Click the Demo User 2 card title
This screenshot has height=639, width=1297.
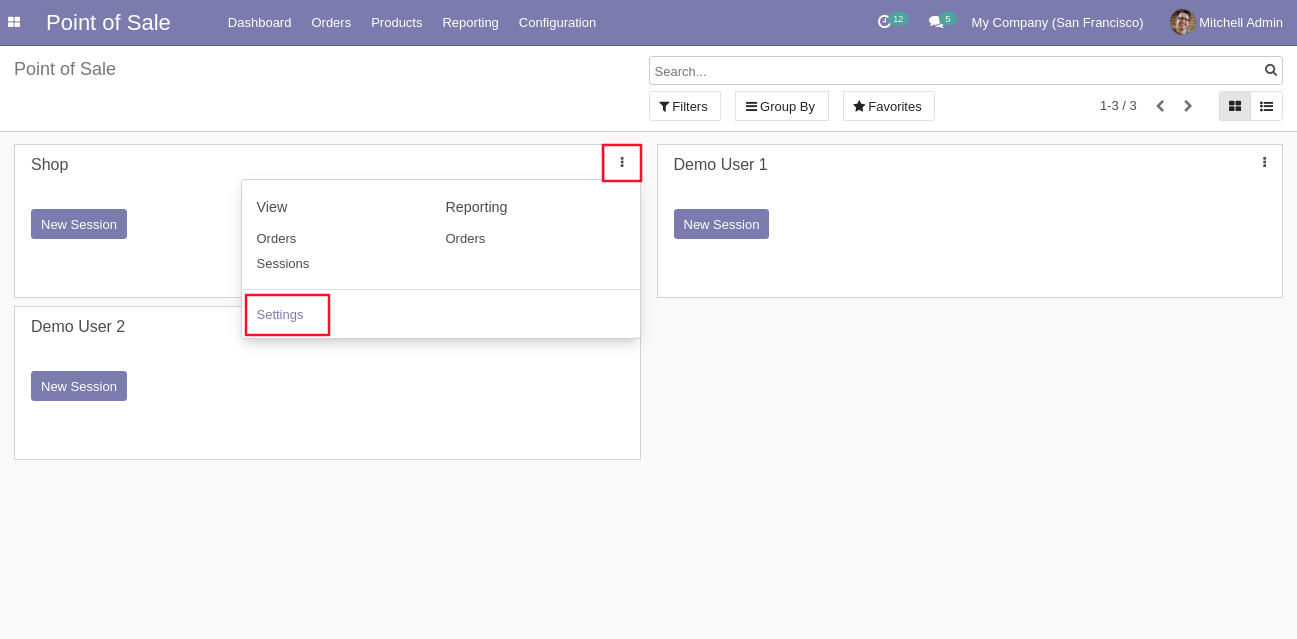coord(78,326)
